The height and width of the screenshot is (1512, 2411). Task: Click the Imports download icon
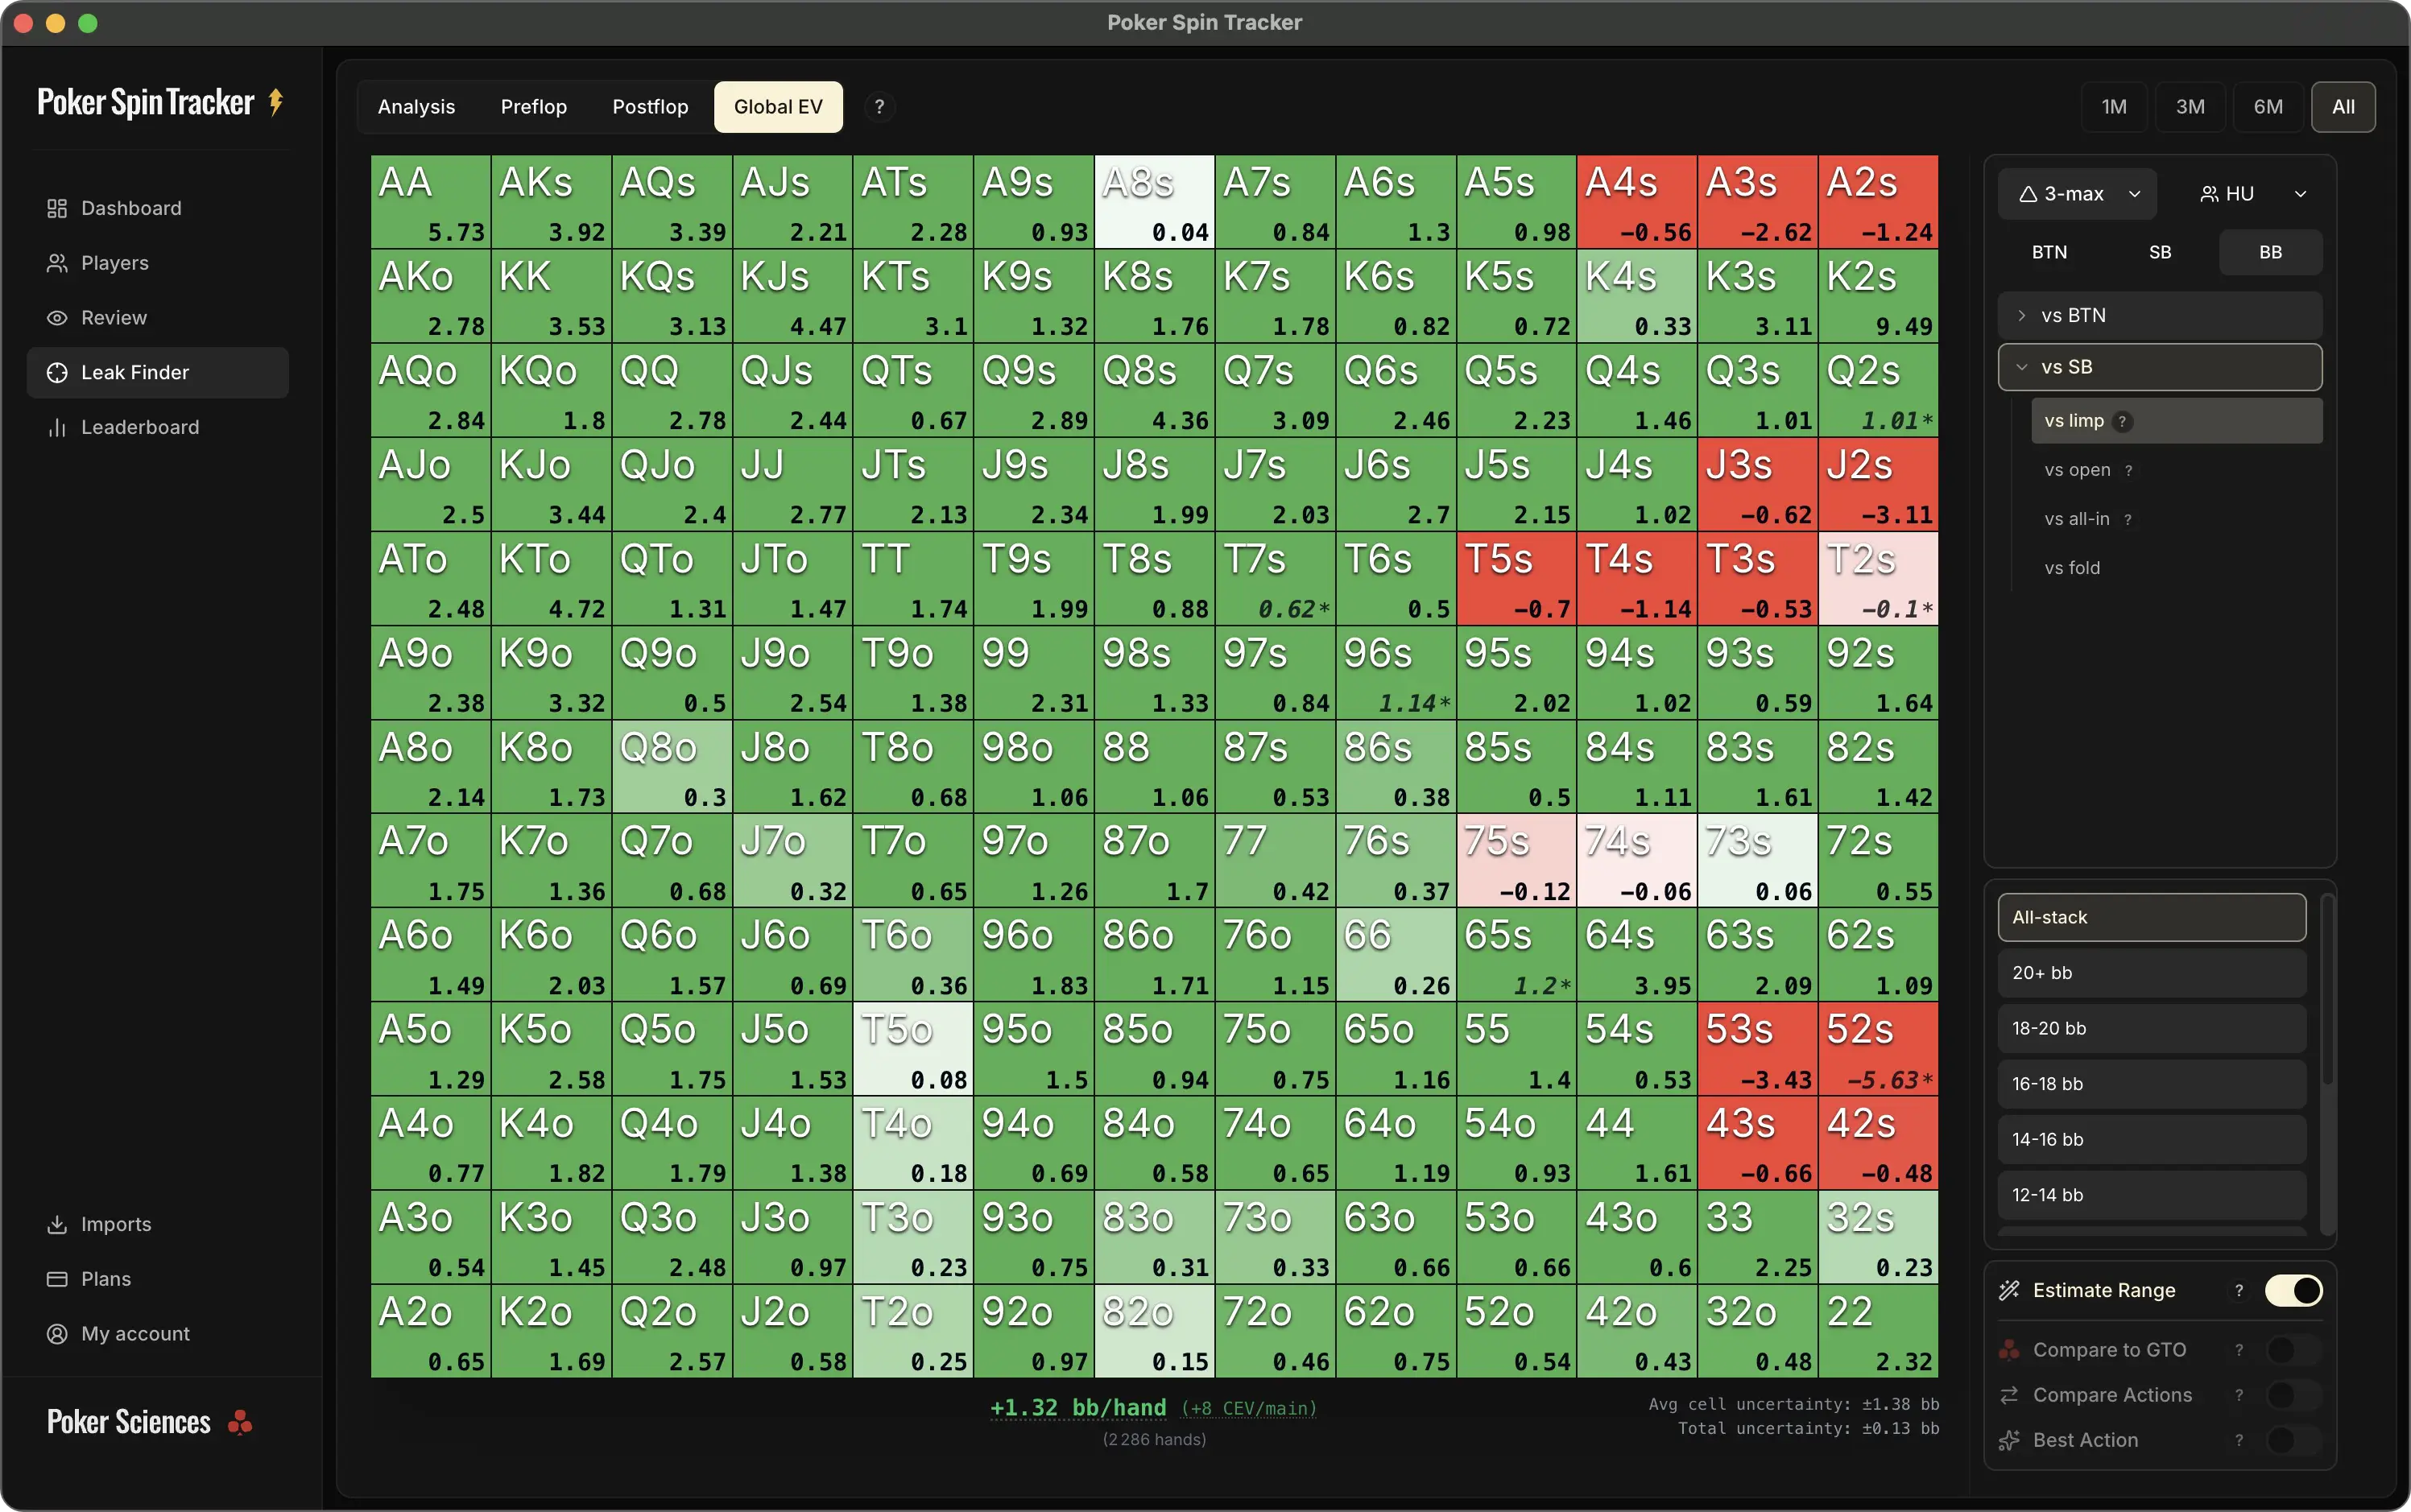tap(57, 1224)
